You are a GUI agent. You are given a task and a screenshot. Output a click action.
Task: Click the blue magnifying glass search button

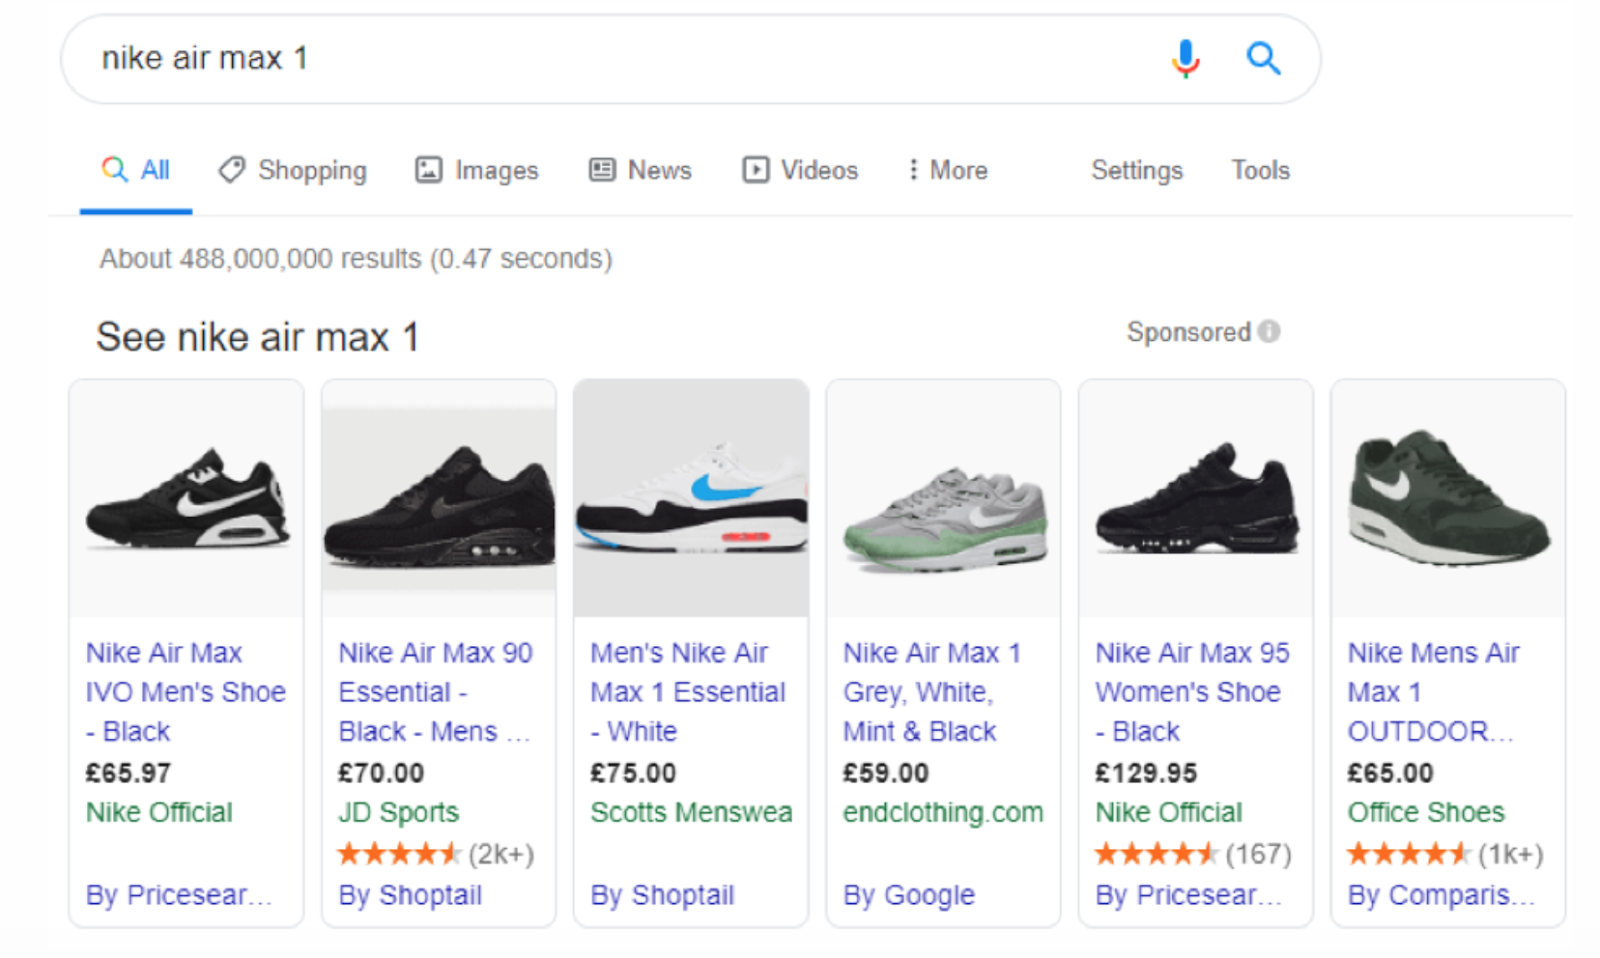pyautogui.click(x=1263, y=59)
